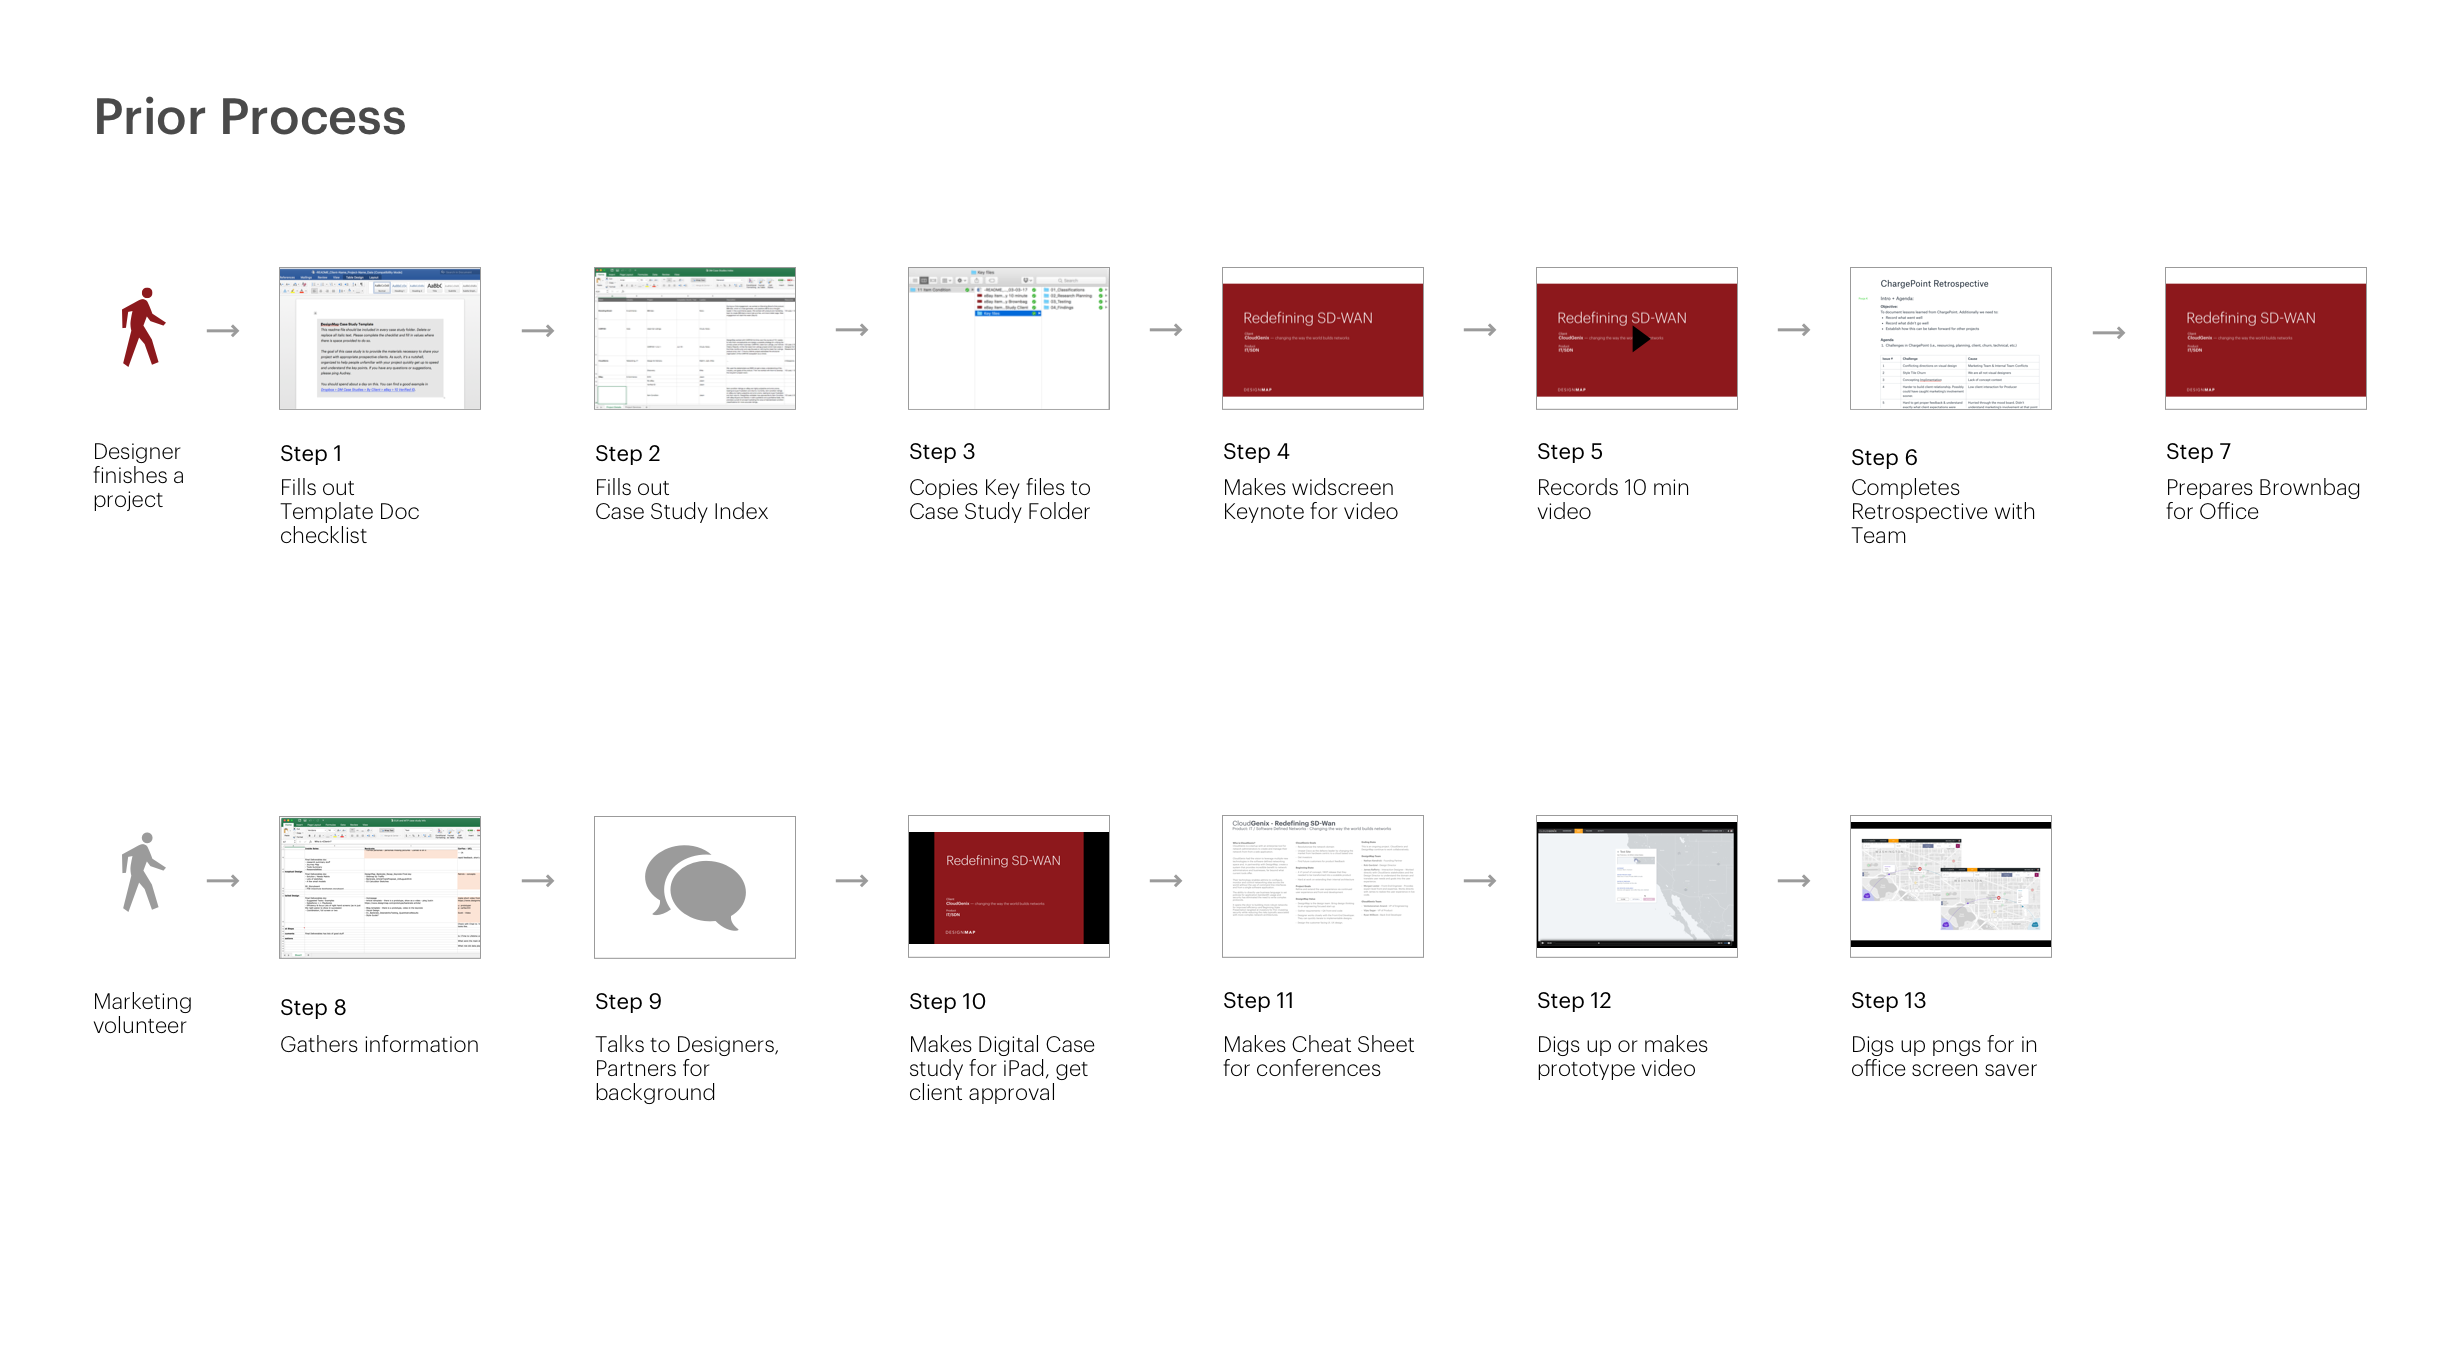The width and height of the screenshot is (2459, 1351).
Task: Click arrow leading into Step 7 thumbnail
Action: [x=2109, y=333]
